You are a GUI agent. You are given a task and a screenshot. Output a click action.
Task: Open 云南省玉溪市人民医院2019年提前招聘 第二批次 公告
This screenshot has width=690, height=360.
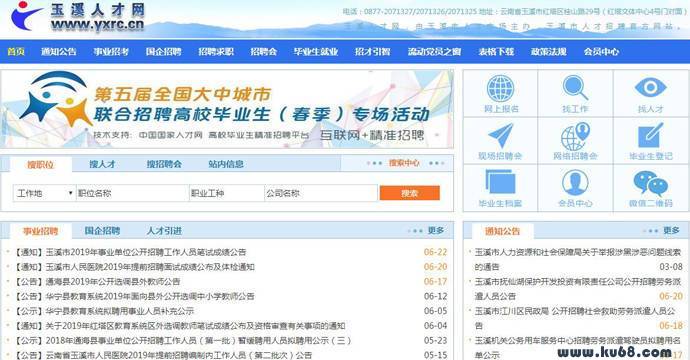(163, 355)
